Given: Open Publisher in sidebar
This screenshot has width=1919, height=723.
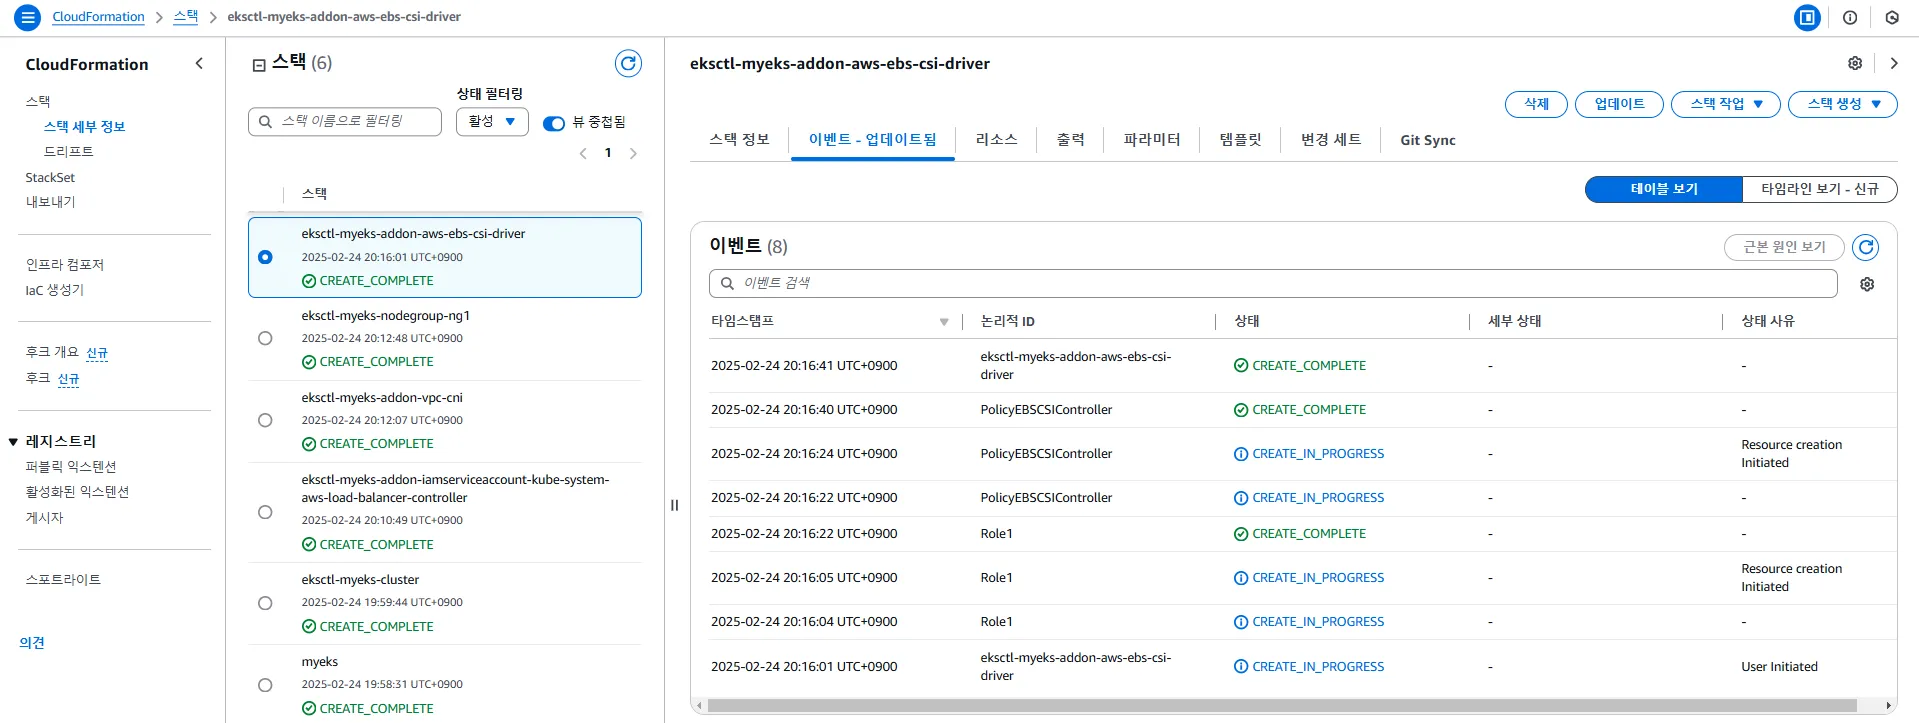Looking at the screenshot, I should point(44,518).
